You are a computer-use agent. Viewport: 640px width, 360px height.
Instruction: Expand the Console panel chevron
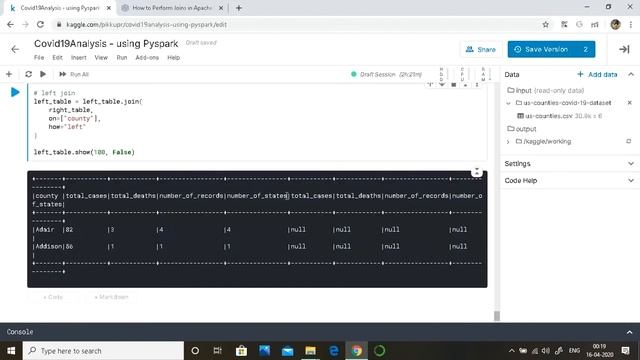(x=629, y=332)
